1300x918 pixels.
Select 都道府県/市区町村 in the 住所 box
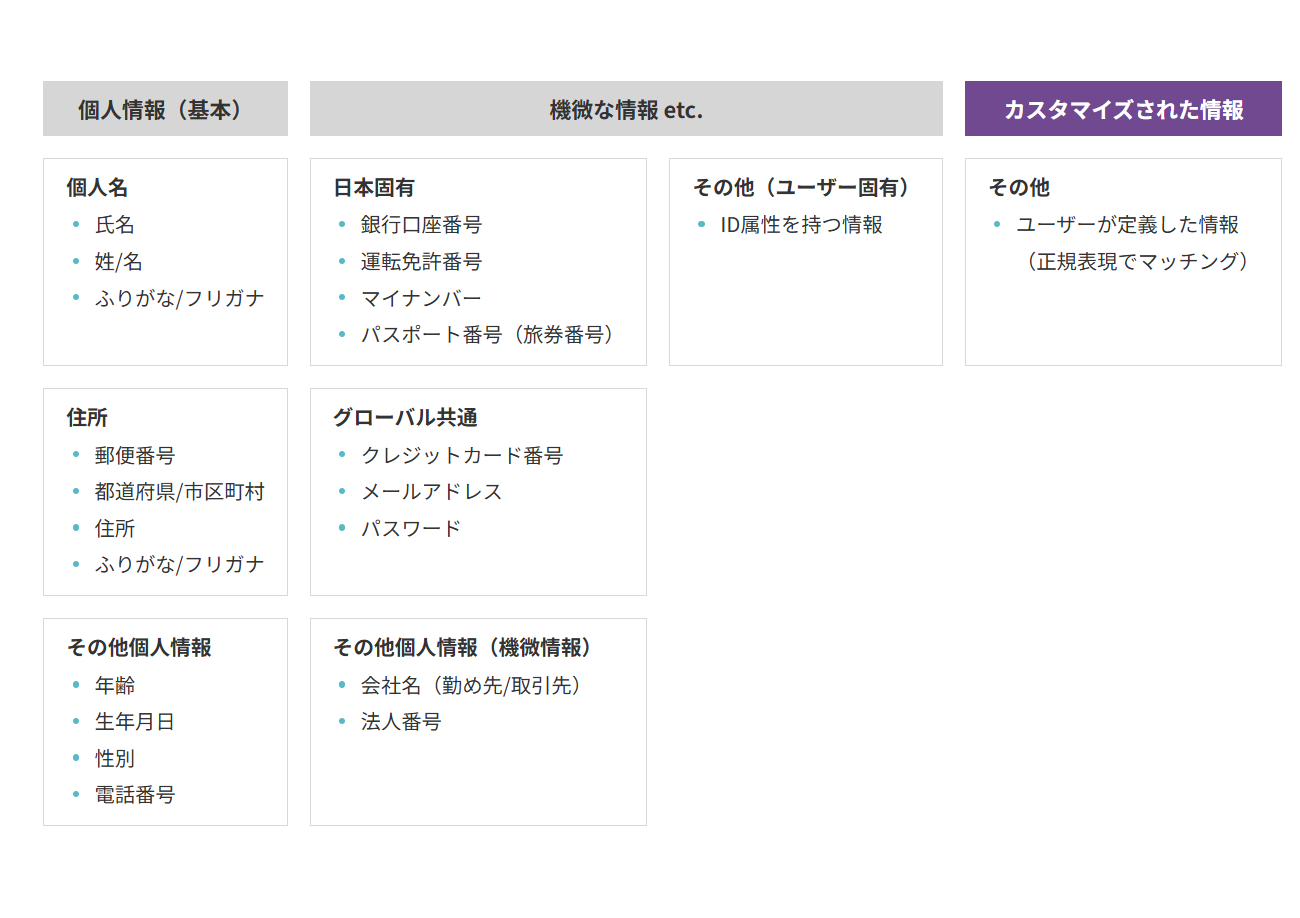(x=180, y=492)
